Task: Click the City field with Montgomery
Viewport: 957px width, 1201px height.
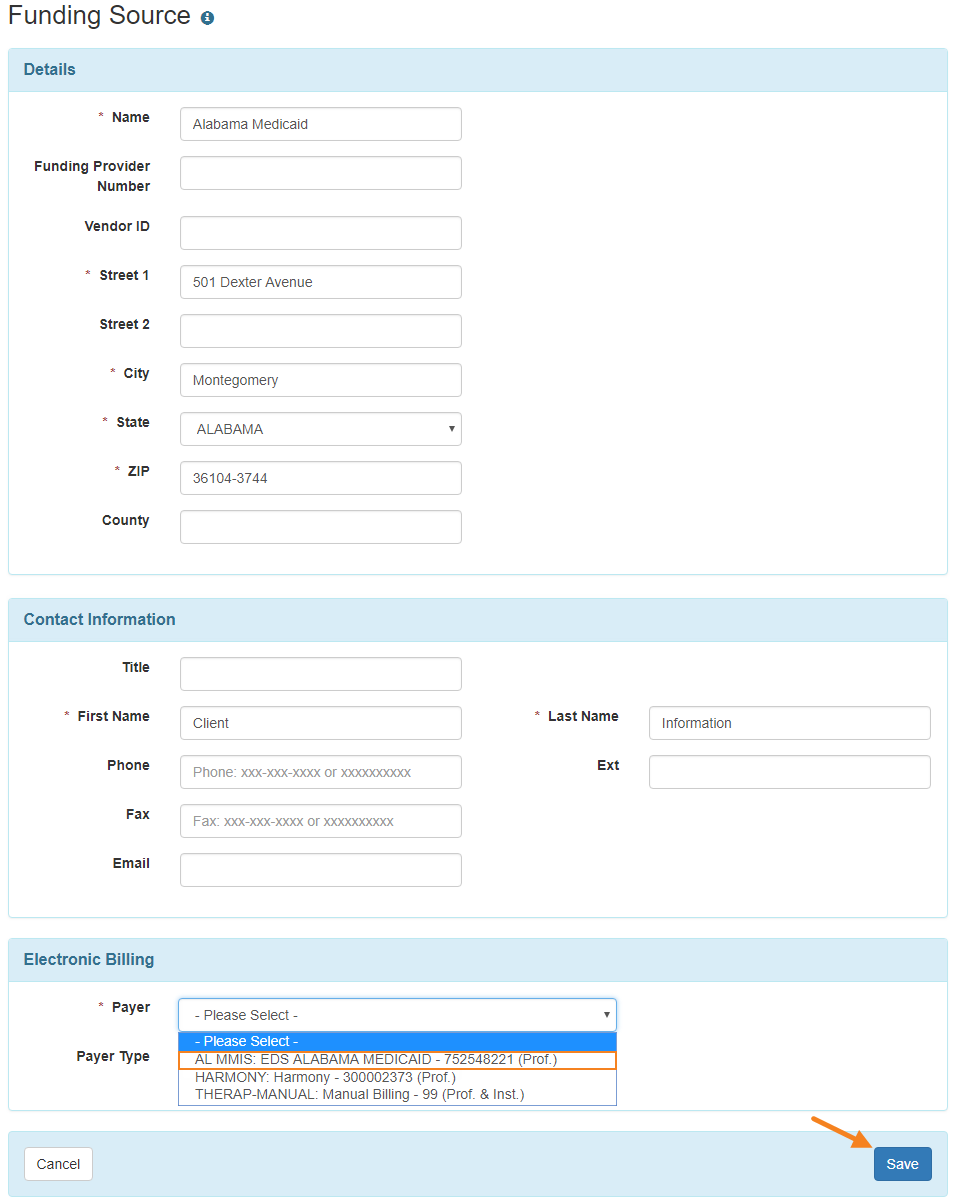Action: [x=320, y=380]
